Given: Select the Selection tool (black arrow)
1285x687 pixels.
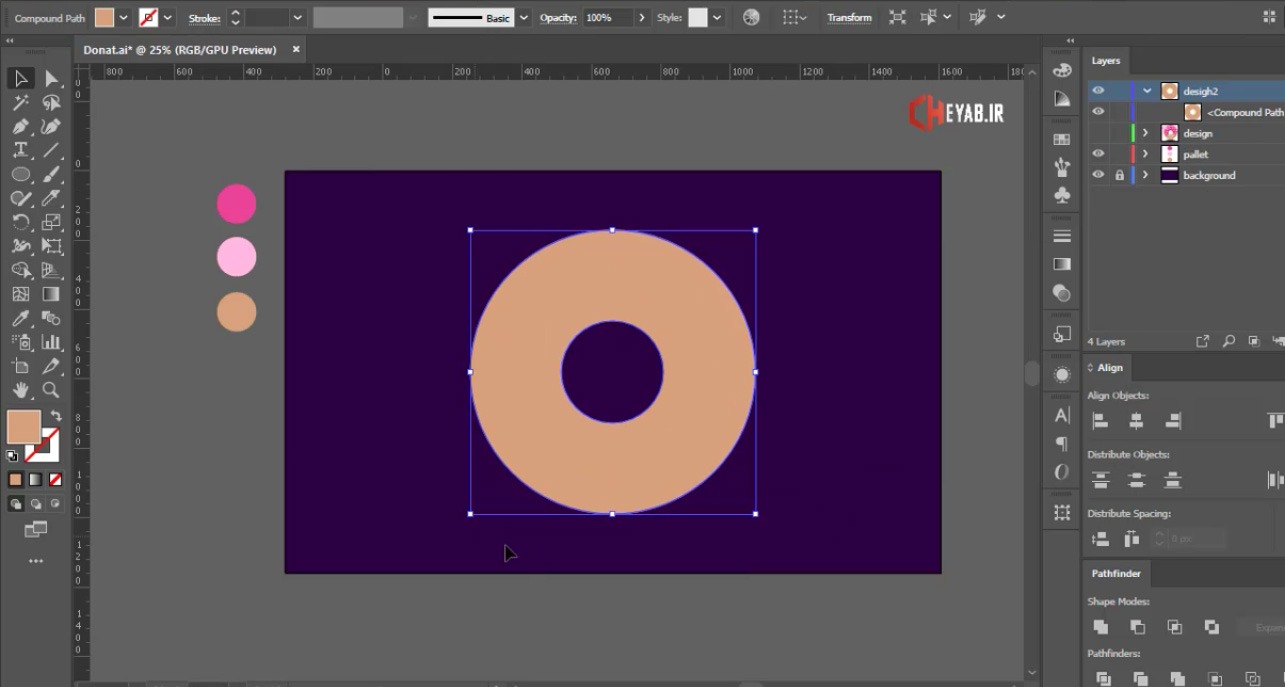Looking at the screenshot, I should click(20, 79).
